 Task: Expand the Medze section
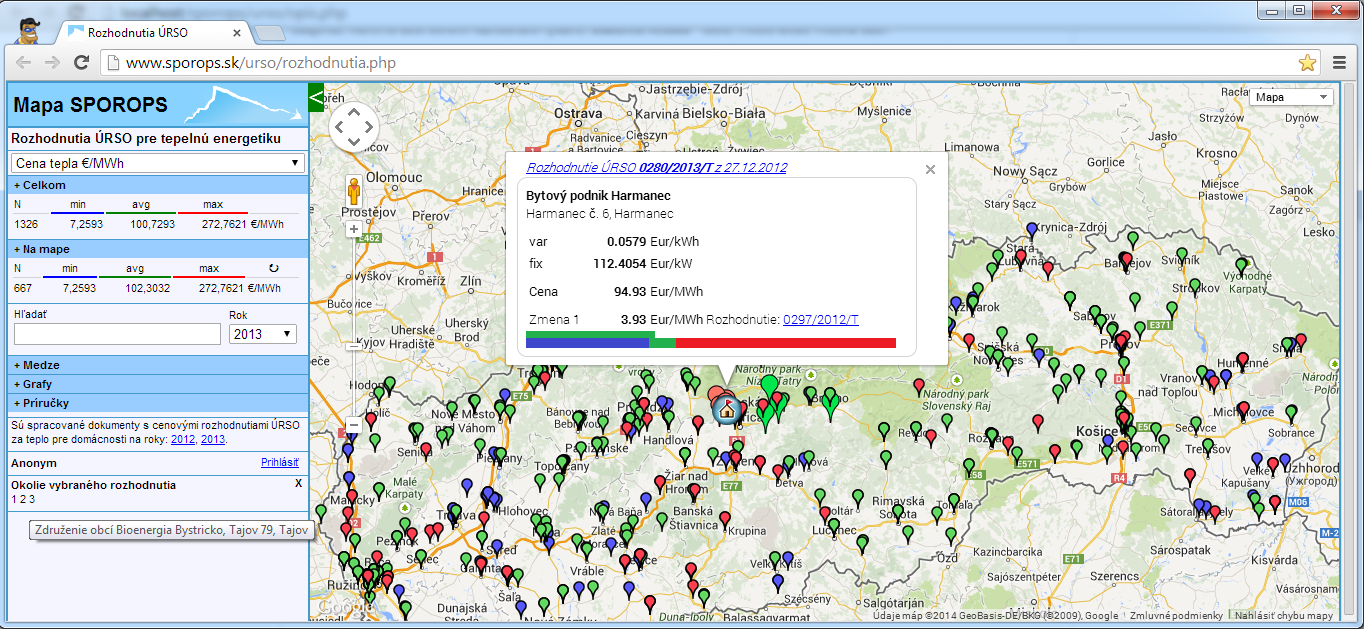157,365
